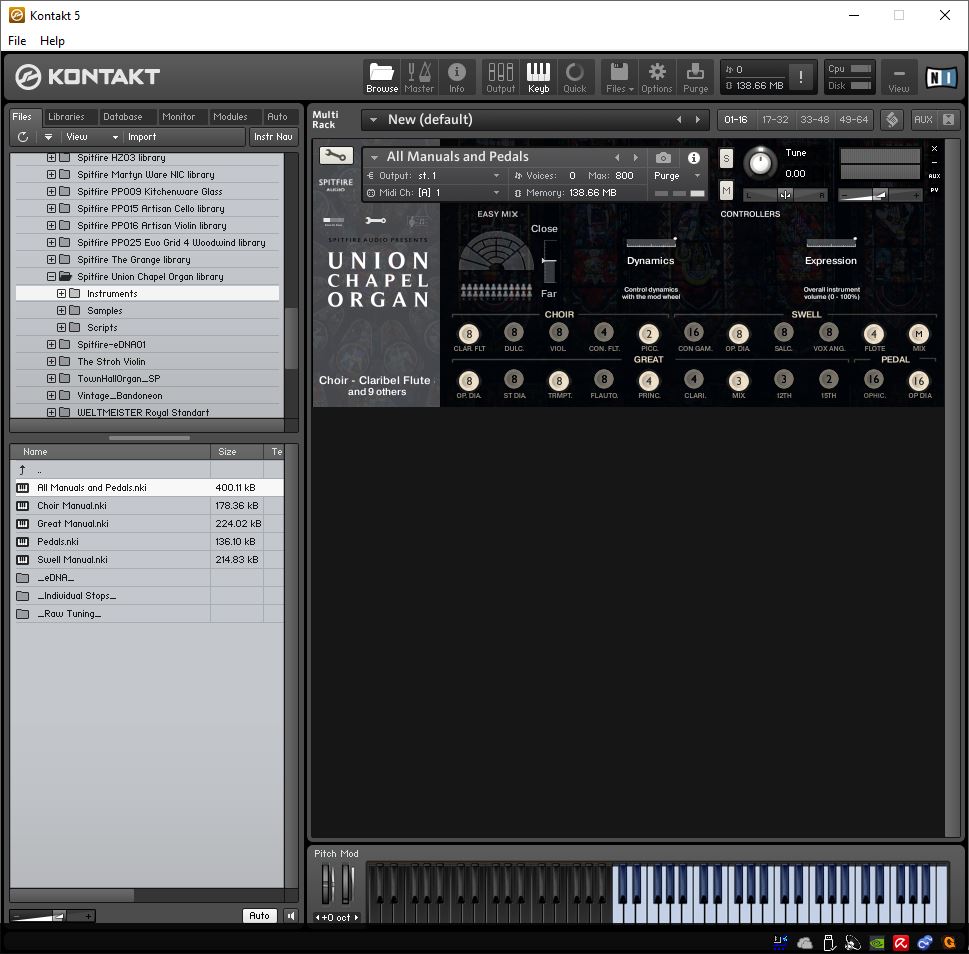The height and width of the screenshot is (954, 969).
Task: Switch to the Modules tab
Action: tap(230, 117)
